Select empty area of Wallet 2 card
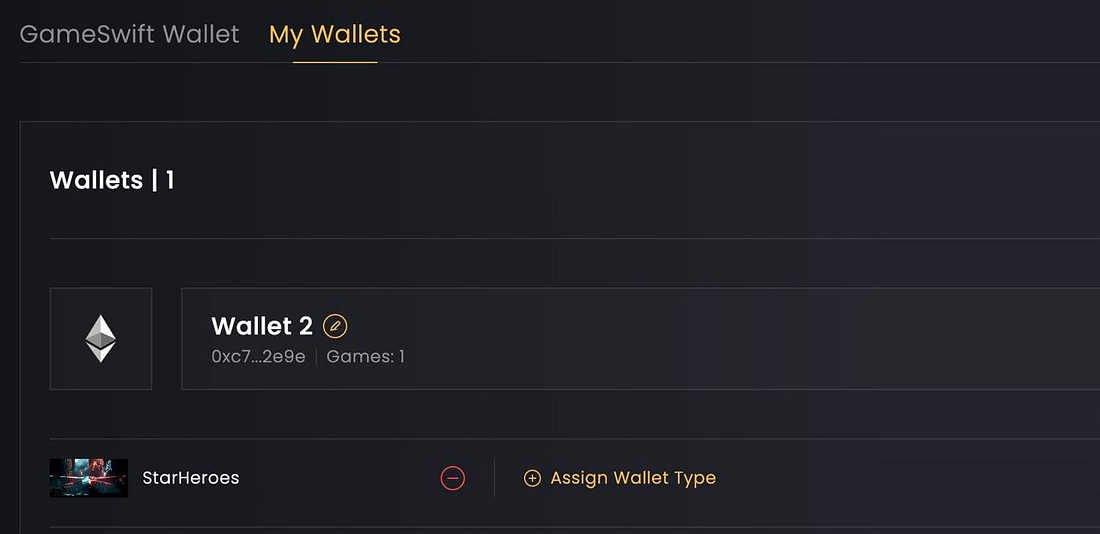The width and height of the screenshot is (1100, 534). (x=750, y=339)
